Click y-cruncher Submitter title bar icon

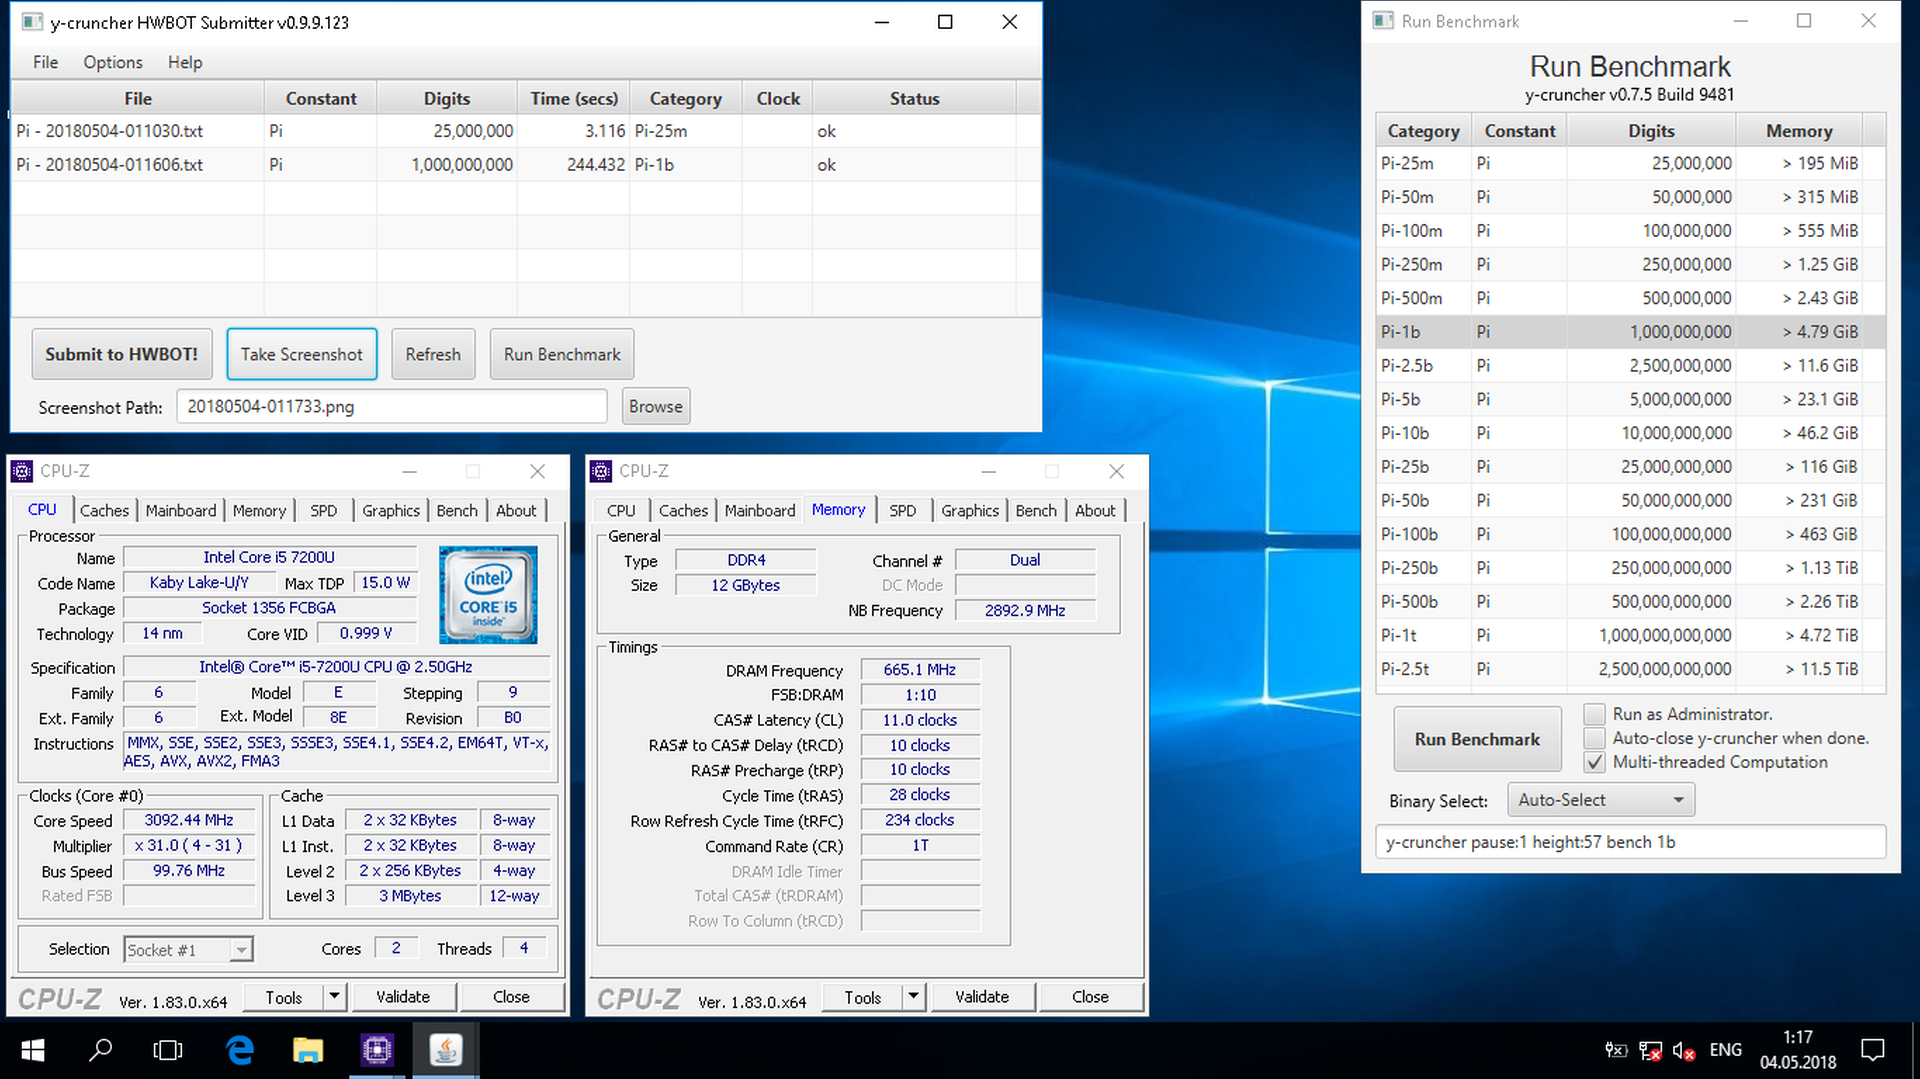(32, 22)
